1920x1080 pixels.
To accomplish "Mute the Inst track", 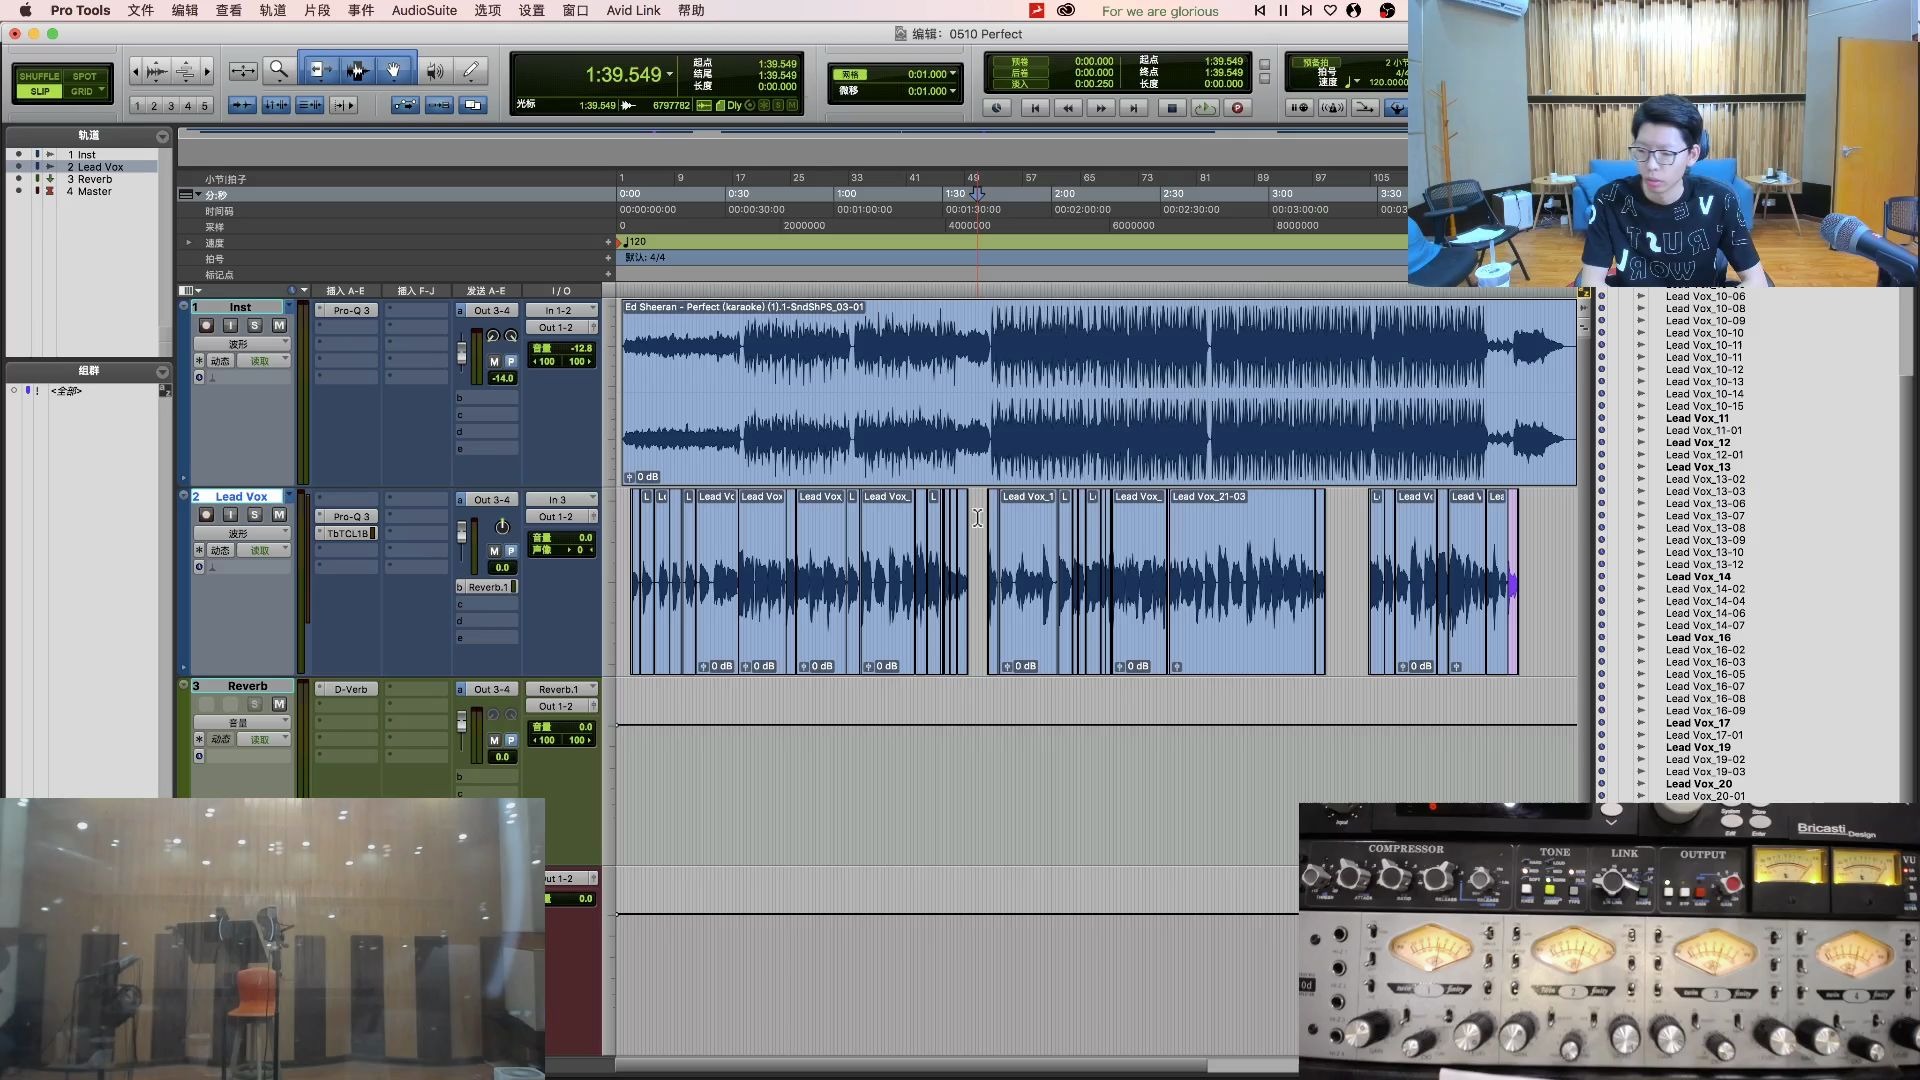I will [x=279, y=325].
